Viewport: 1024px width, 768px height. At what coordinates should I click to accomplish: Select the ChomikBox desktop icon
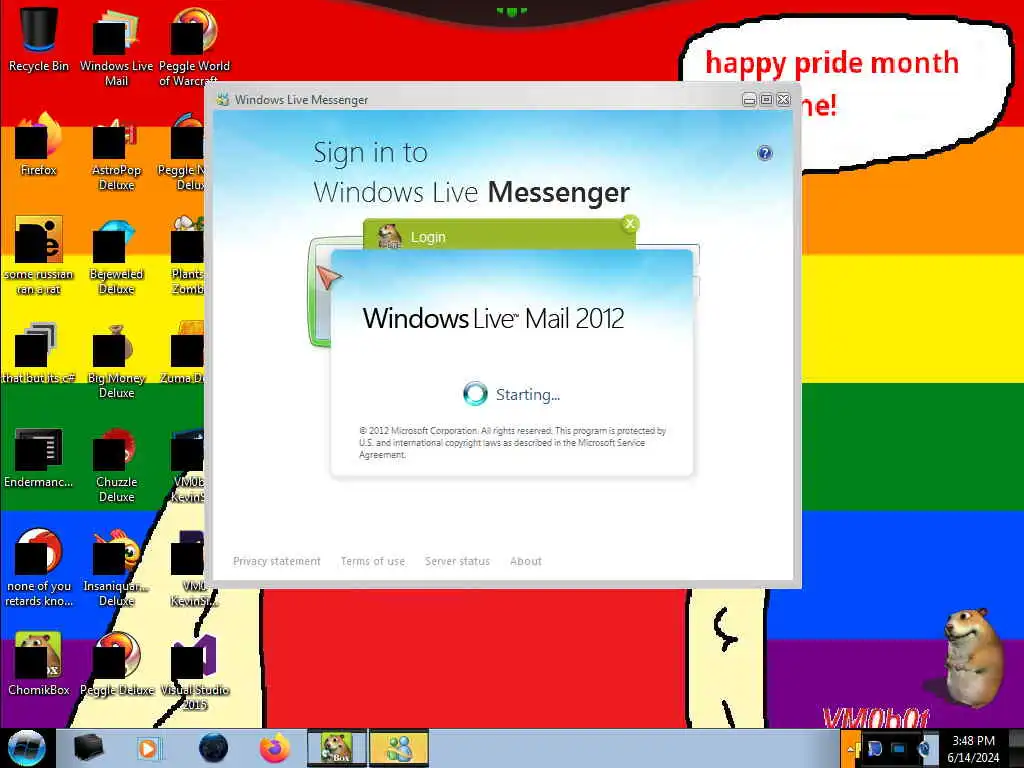click(39, 665)
